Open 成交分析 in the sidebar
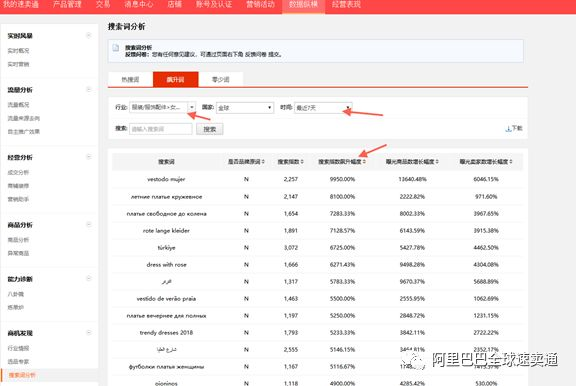 point(18,172)
